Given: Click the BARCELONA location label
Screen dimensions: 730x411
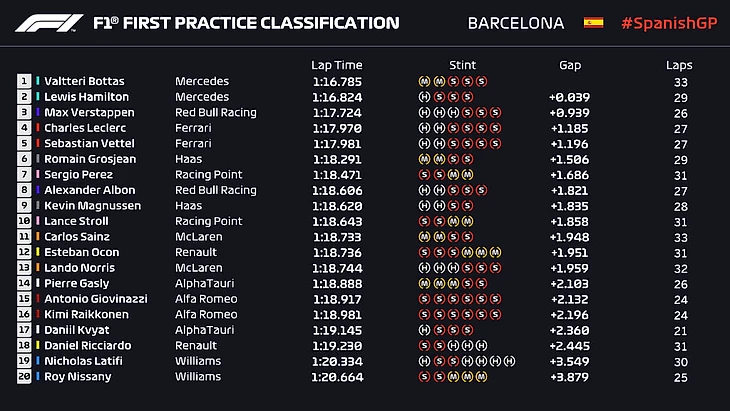Looking at the screenshot, I should point(515,23).
